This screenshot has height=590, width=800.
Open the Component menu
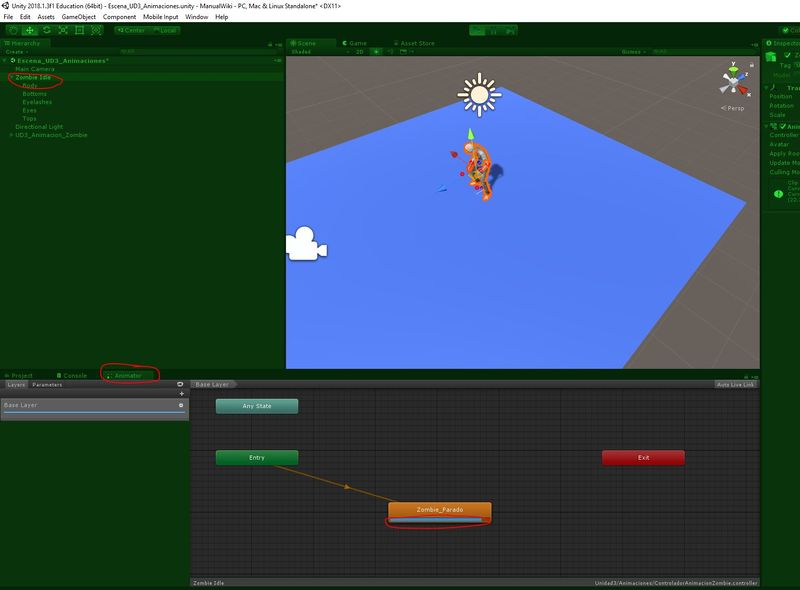coord(119,17)
